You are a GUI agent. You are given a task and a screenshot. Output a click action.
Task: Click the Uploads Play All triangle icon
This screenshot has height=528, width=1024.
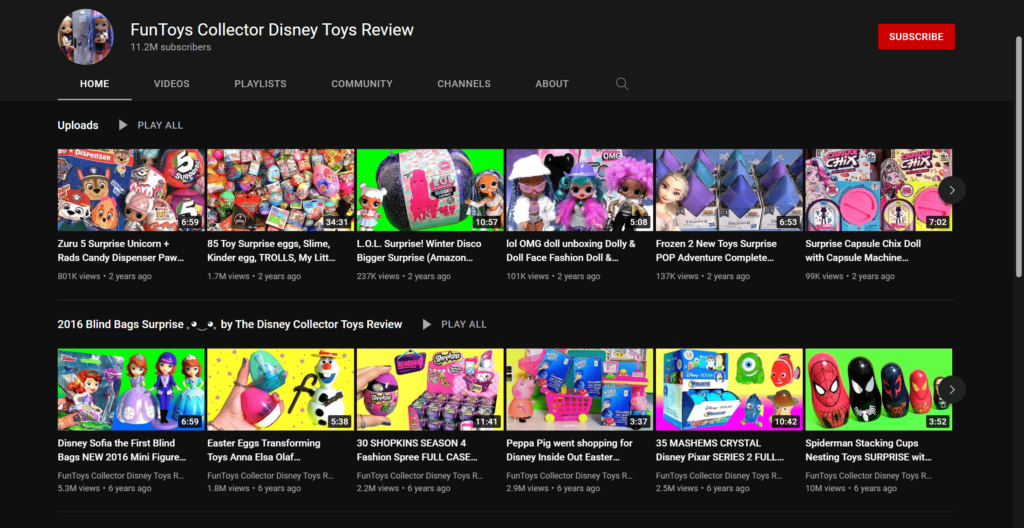pyautogui.click(x=123, y=125)
